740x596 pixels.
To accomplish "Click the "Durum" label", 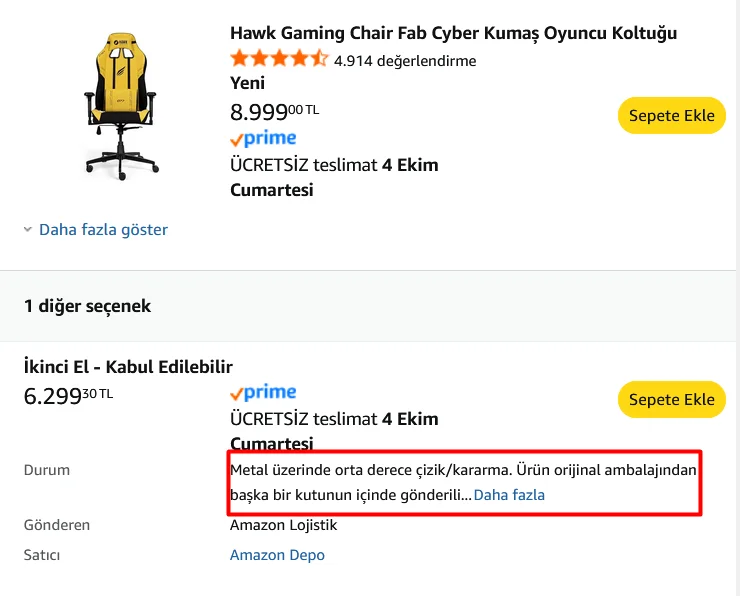I will click(47, 469).
